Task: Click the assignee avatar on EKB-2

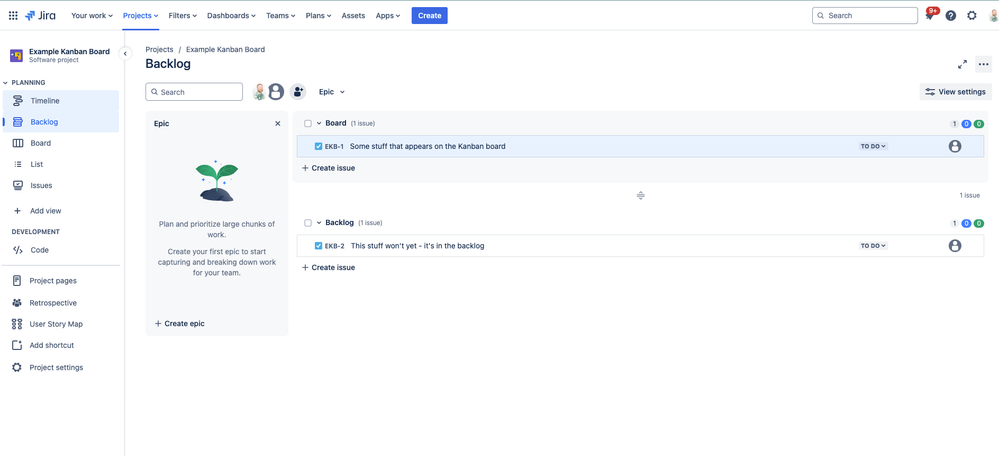Action: click(954, 246)
